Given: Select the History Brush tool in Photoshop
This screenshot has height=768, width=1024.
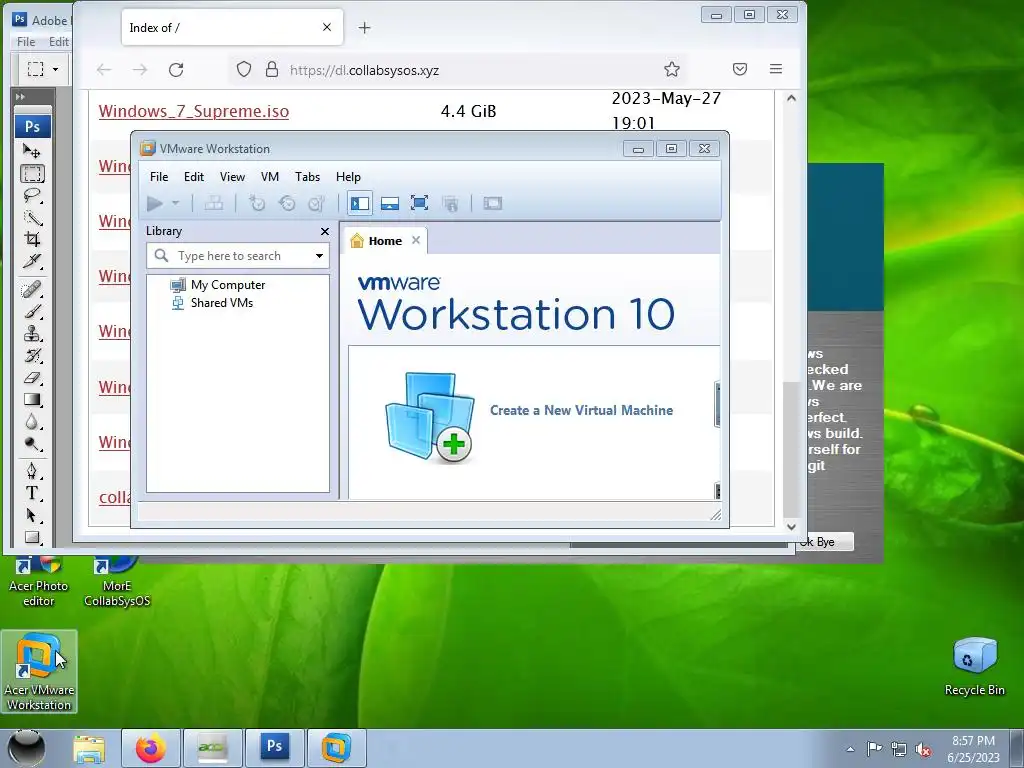Looking at the screenshot, I should (x=32, y=356).
